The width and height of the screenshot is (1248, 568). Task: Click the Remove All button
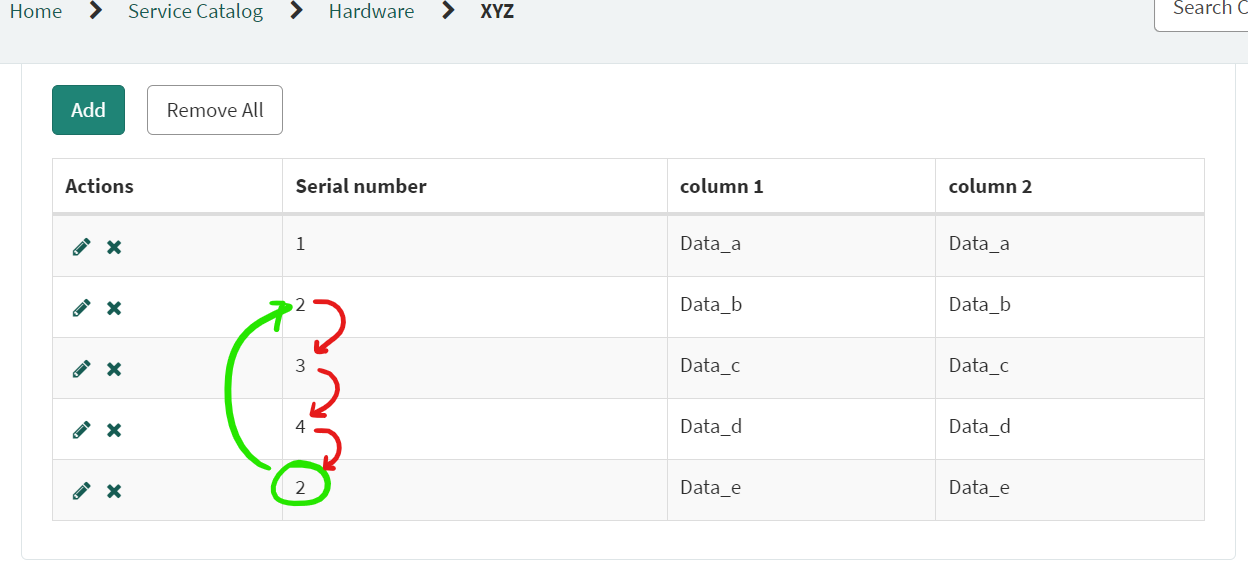tap(215, 110)
